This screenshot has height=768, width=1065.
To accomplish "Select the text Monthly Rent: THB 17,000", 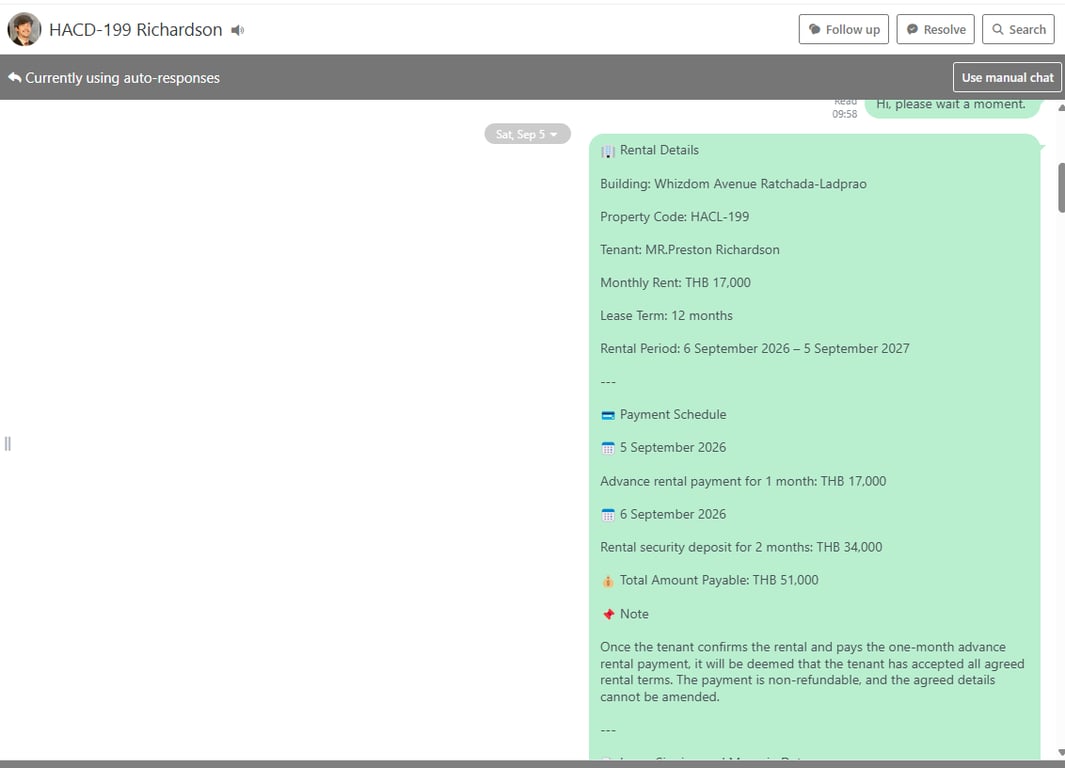I will point(675,282).
